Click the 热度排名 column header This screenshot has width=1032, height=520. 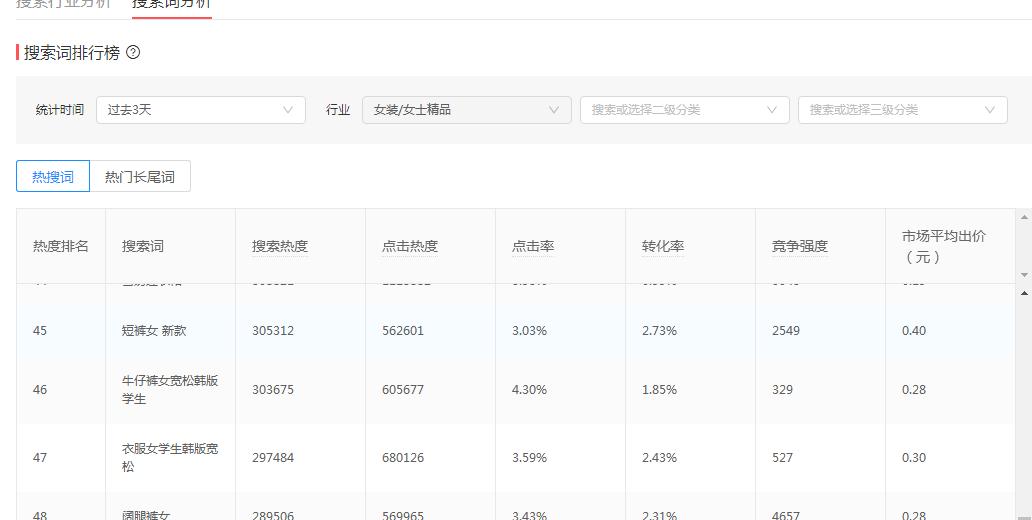[61, 246]
